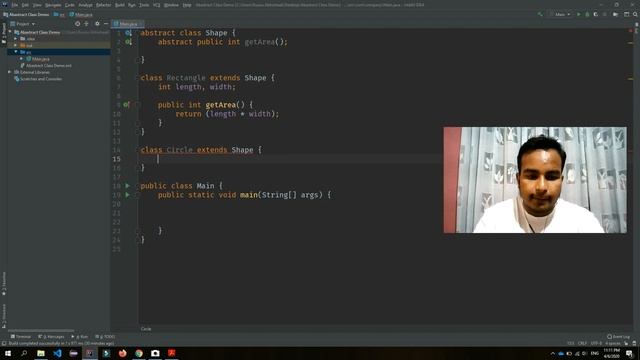Expand the Main.java tree node
640x360 pixels.
click(22, 59)
